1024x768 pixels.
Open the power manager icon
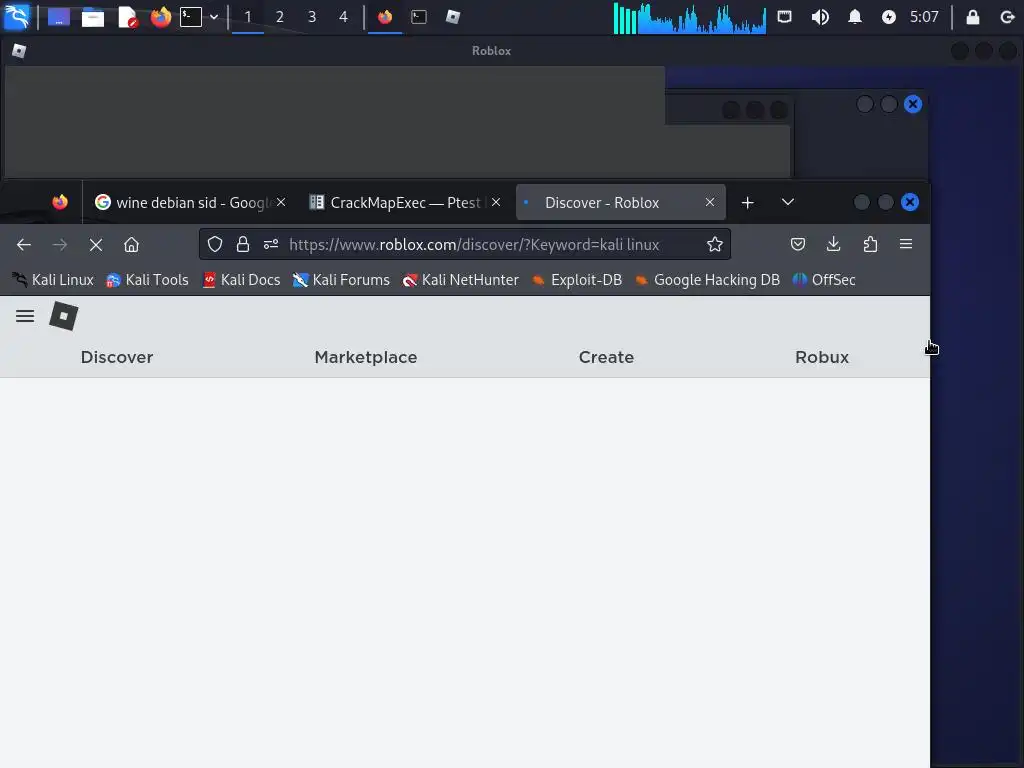[x=889, y=17]
